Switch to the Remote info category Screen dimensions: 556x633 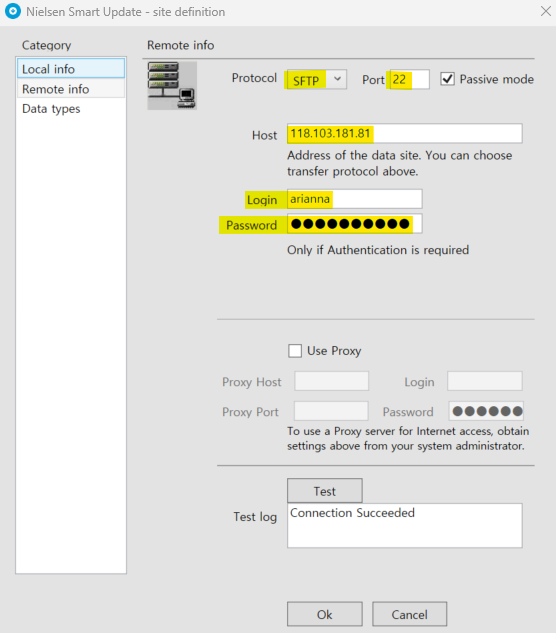tap(71, 89)
